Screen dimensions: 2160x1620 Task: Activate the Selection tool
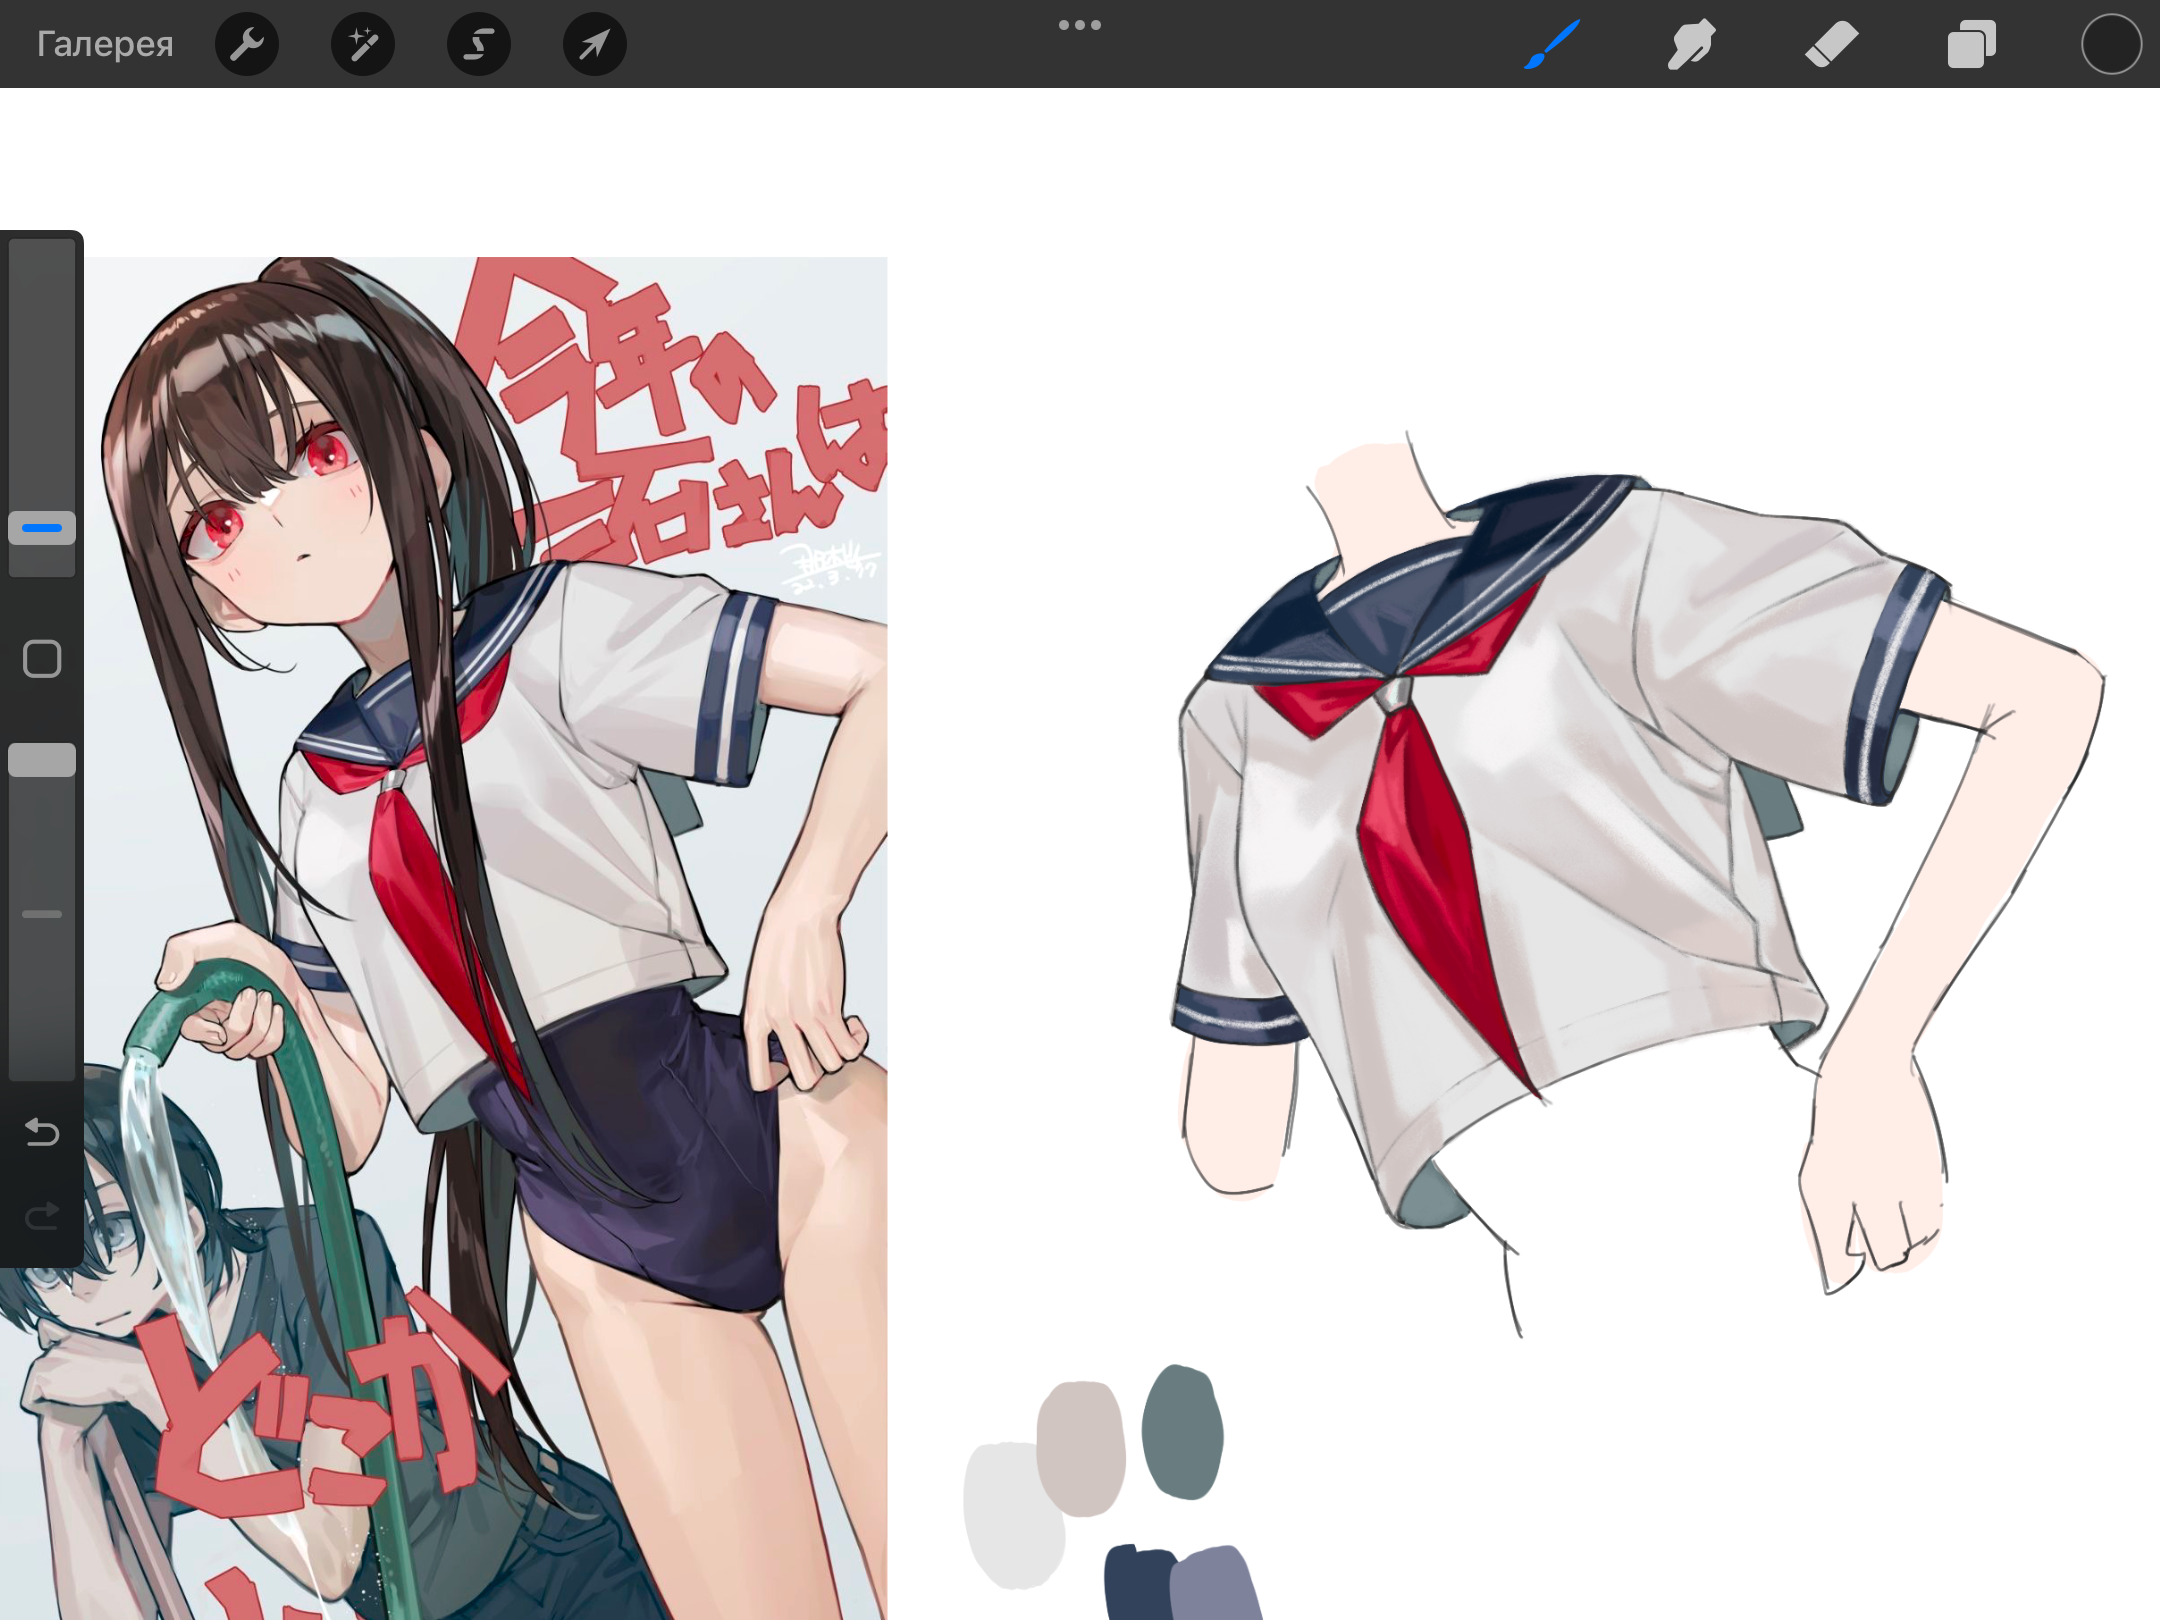coord(478,44)
